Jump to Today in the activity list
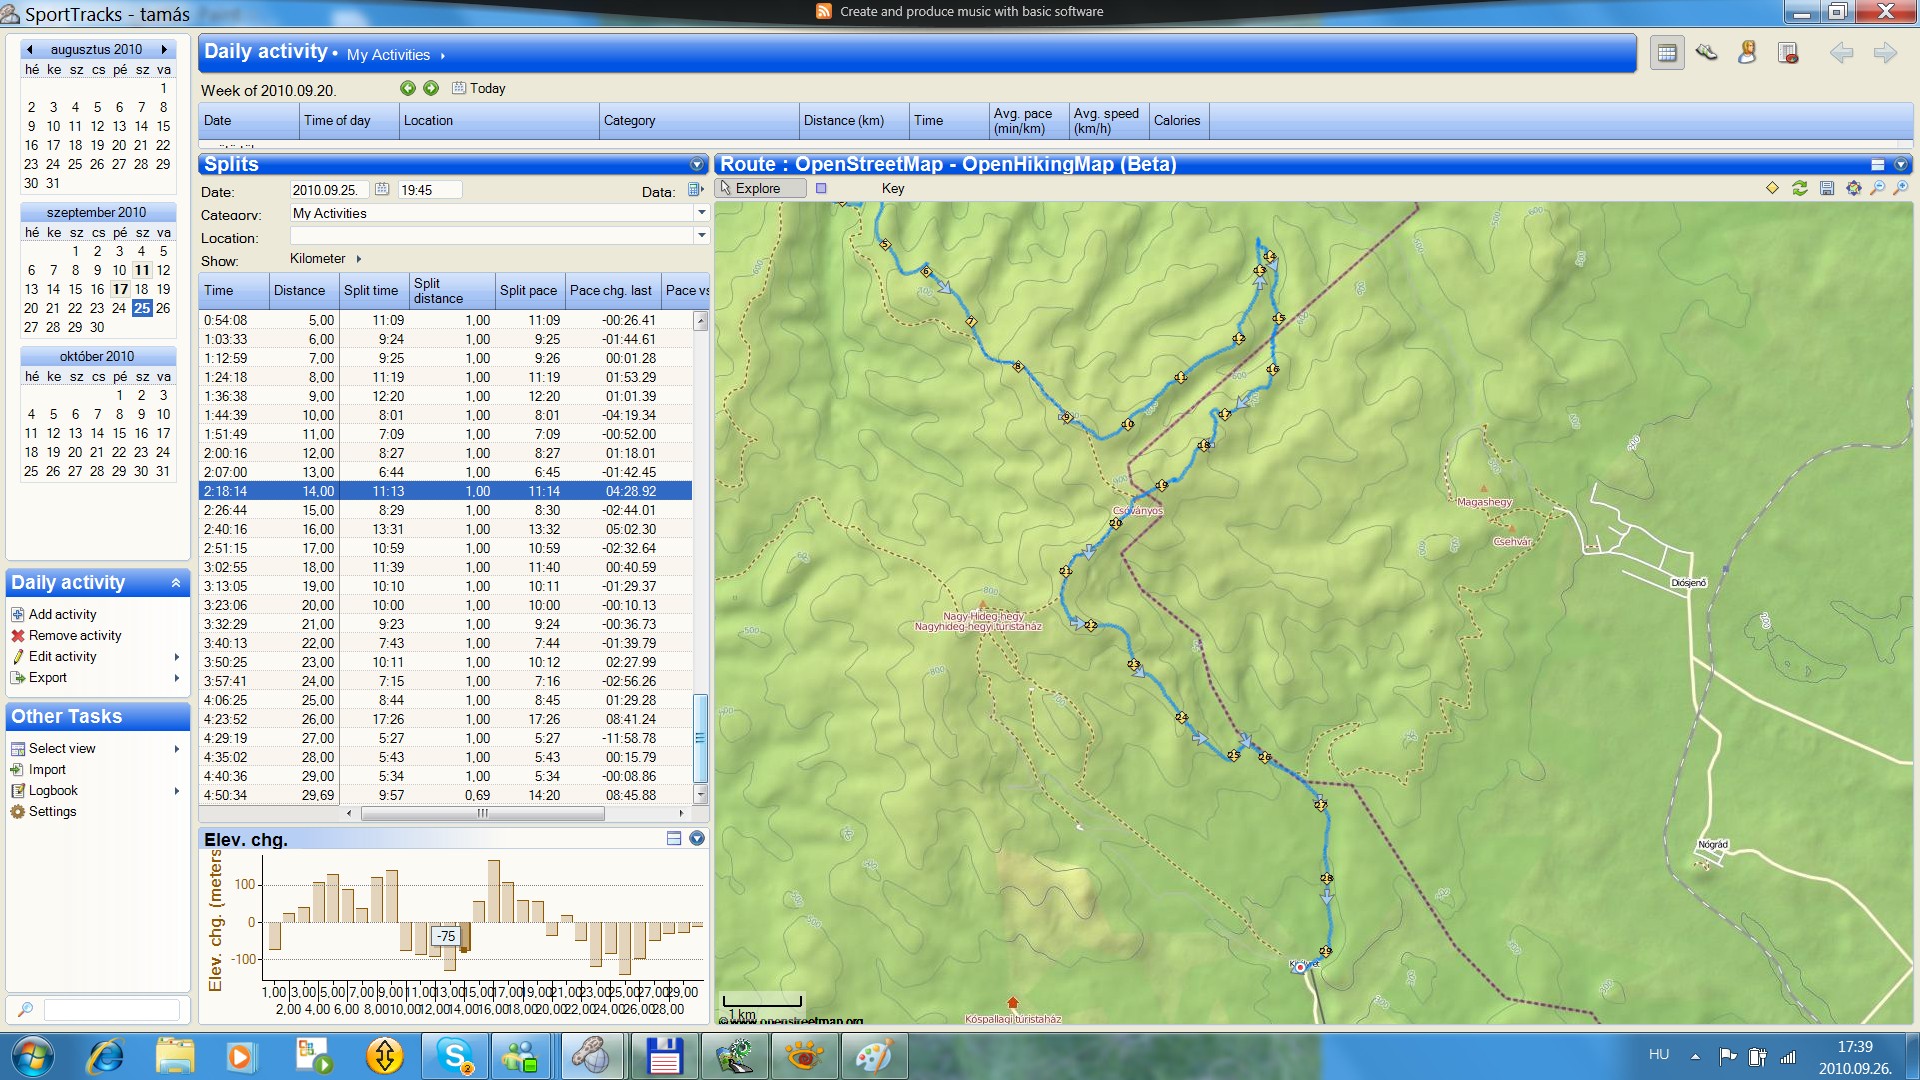This screenshot has width=1920, height=1080. 479,88
